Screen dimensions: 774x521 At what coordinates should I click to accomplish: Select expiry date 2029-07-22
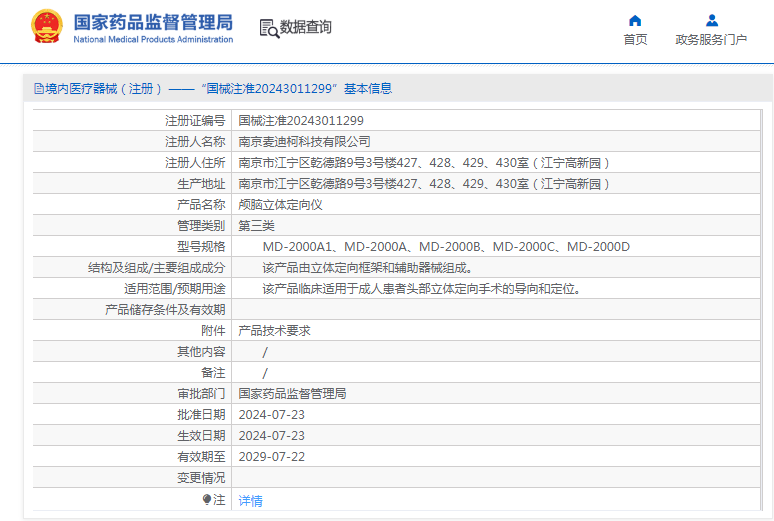(271, 457)
